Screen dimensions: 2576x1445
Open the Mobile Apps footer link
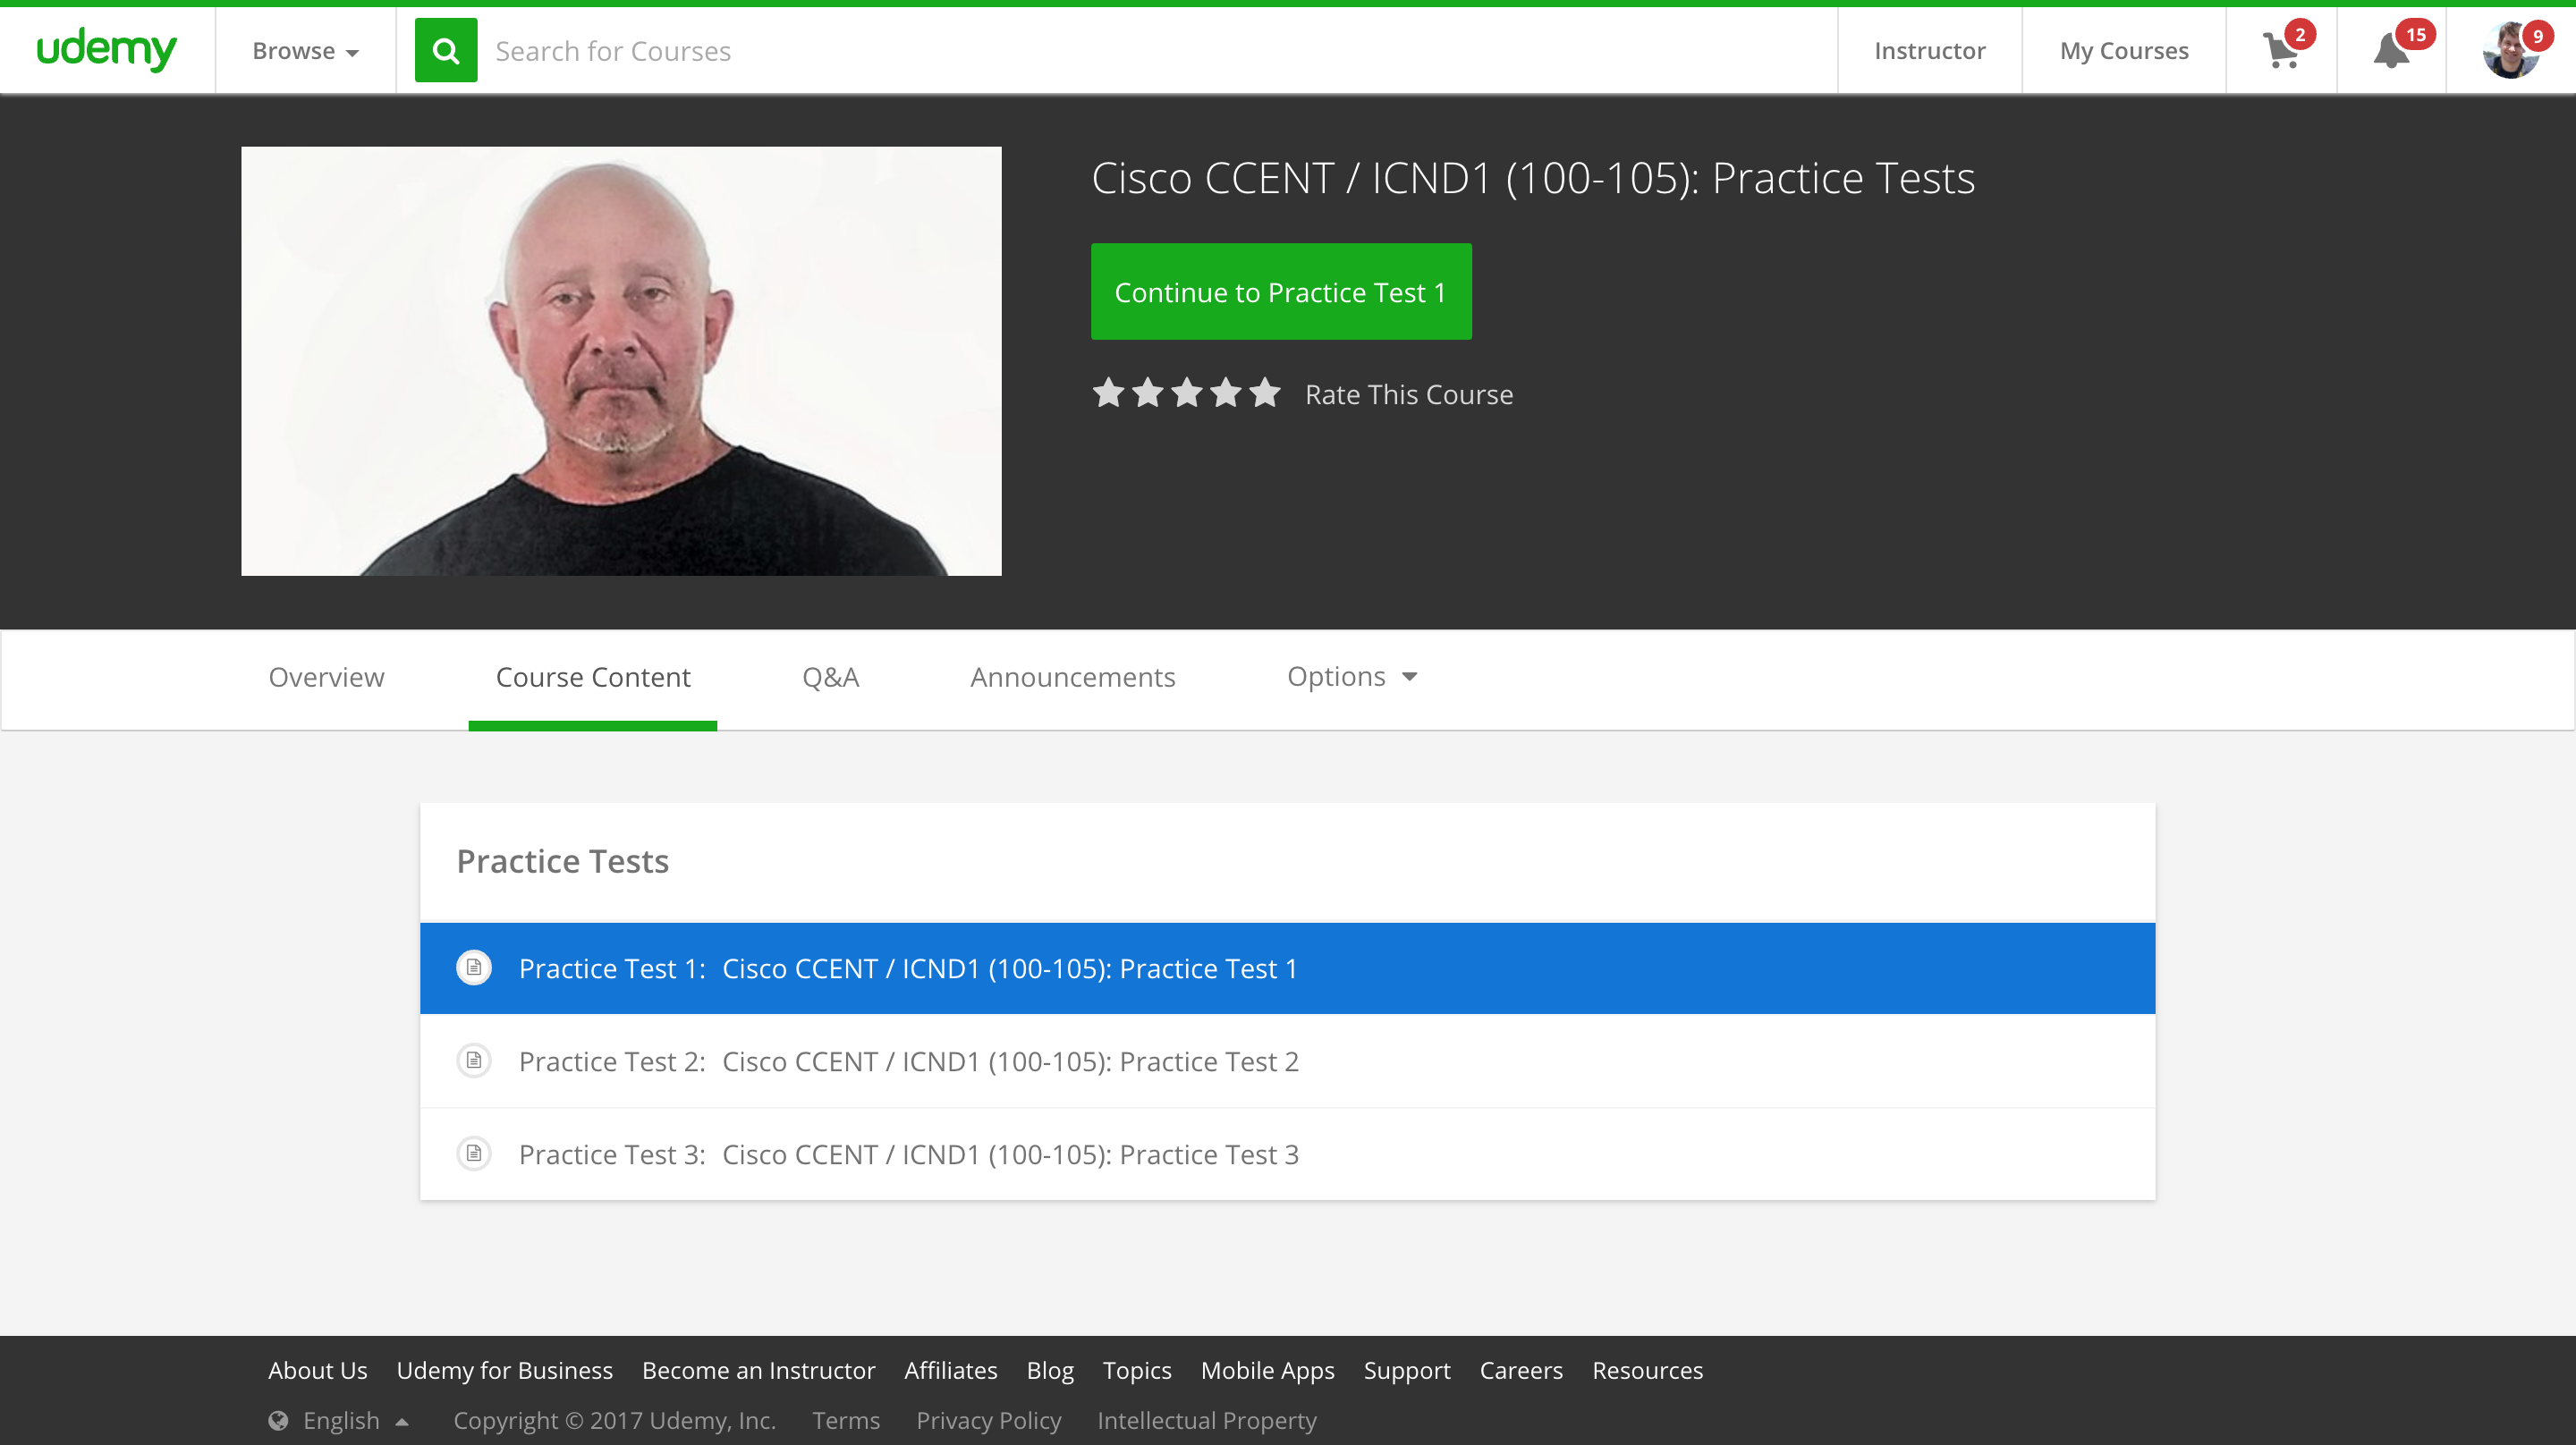[1267, 1370]
